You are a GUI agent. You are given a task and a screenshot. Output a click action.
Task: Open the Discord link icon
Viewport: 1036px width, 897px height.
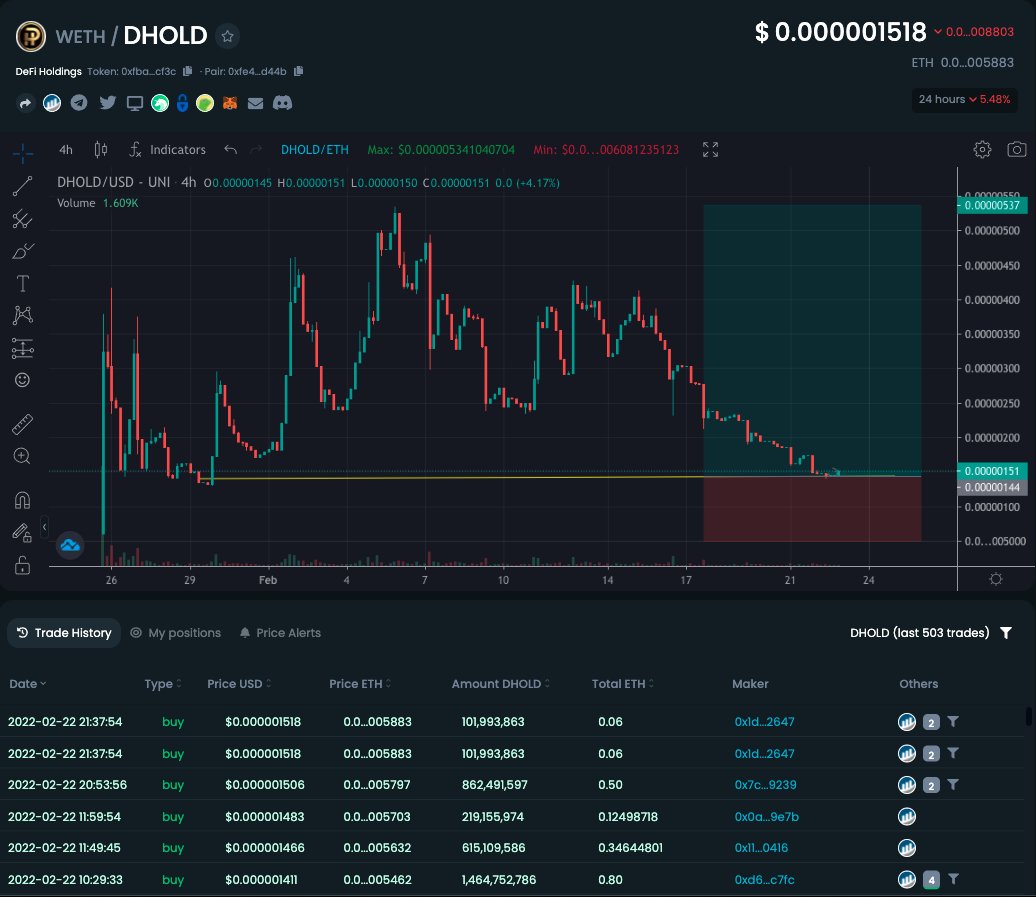click(x=282, y=103)
